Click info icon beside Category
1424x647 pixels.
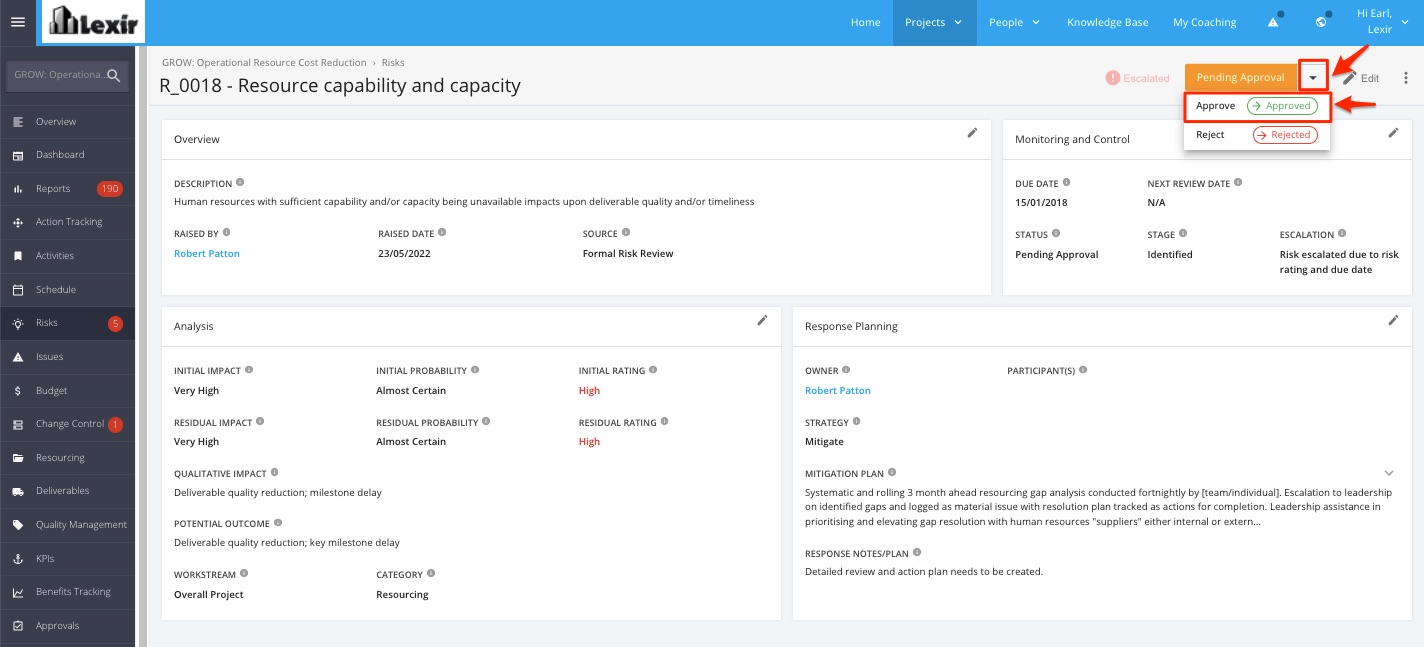point(431,574)
